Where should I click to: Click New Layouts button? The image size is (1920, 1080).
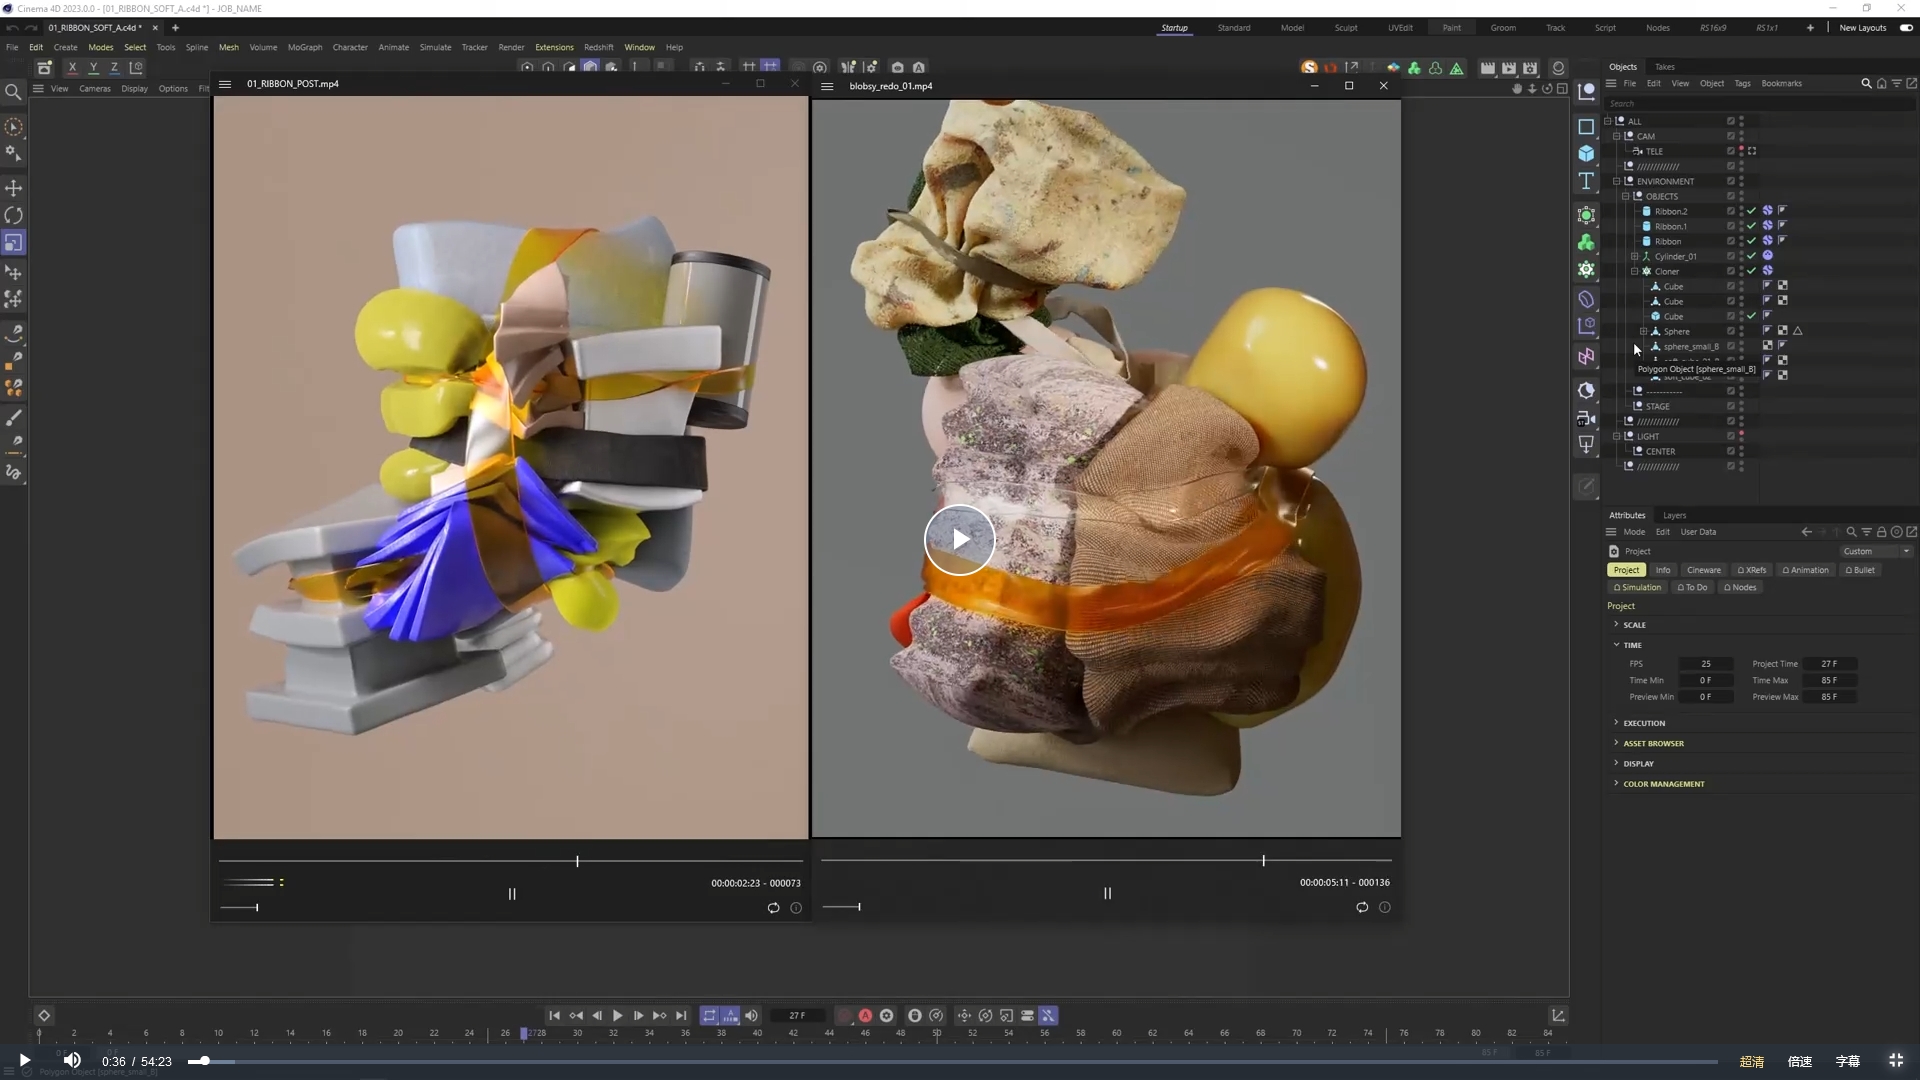click(x=1863, y=28)
